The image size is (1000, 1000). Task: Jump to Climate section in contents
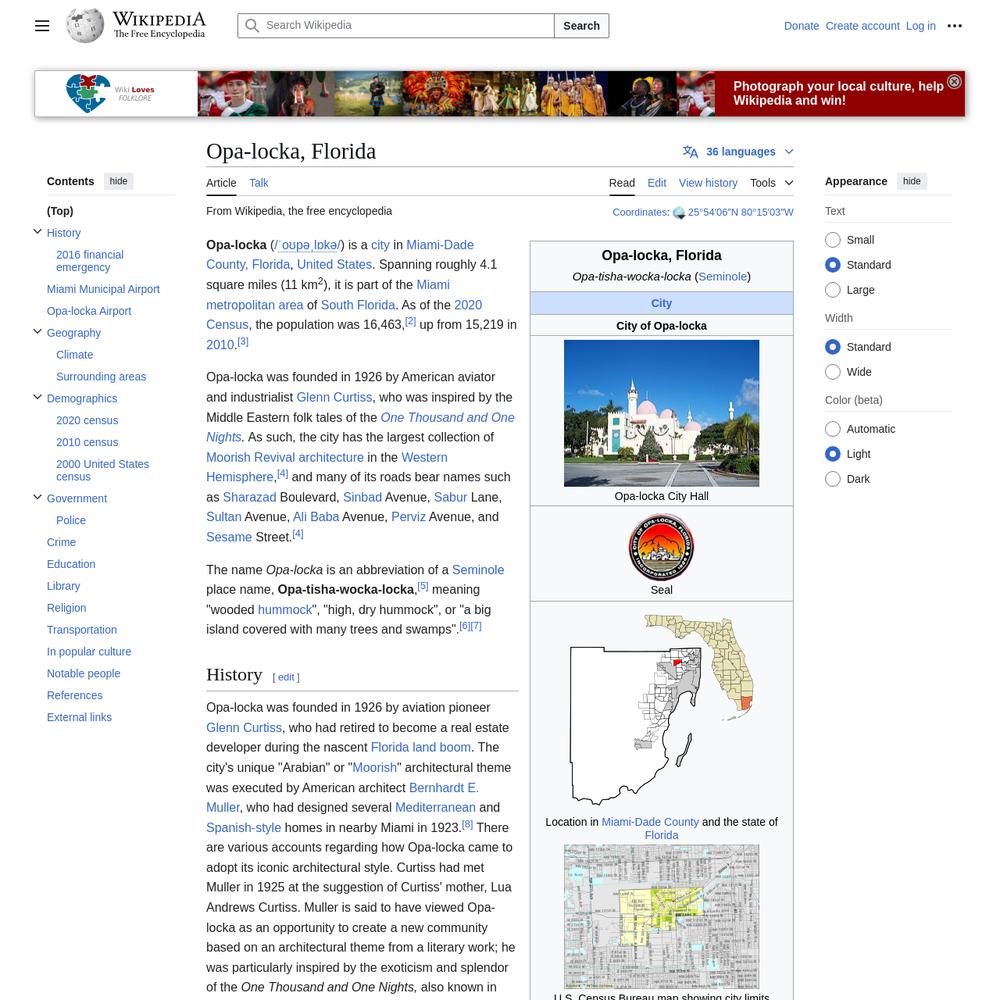[75, 355]
